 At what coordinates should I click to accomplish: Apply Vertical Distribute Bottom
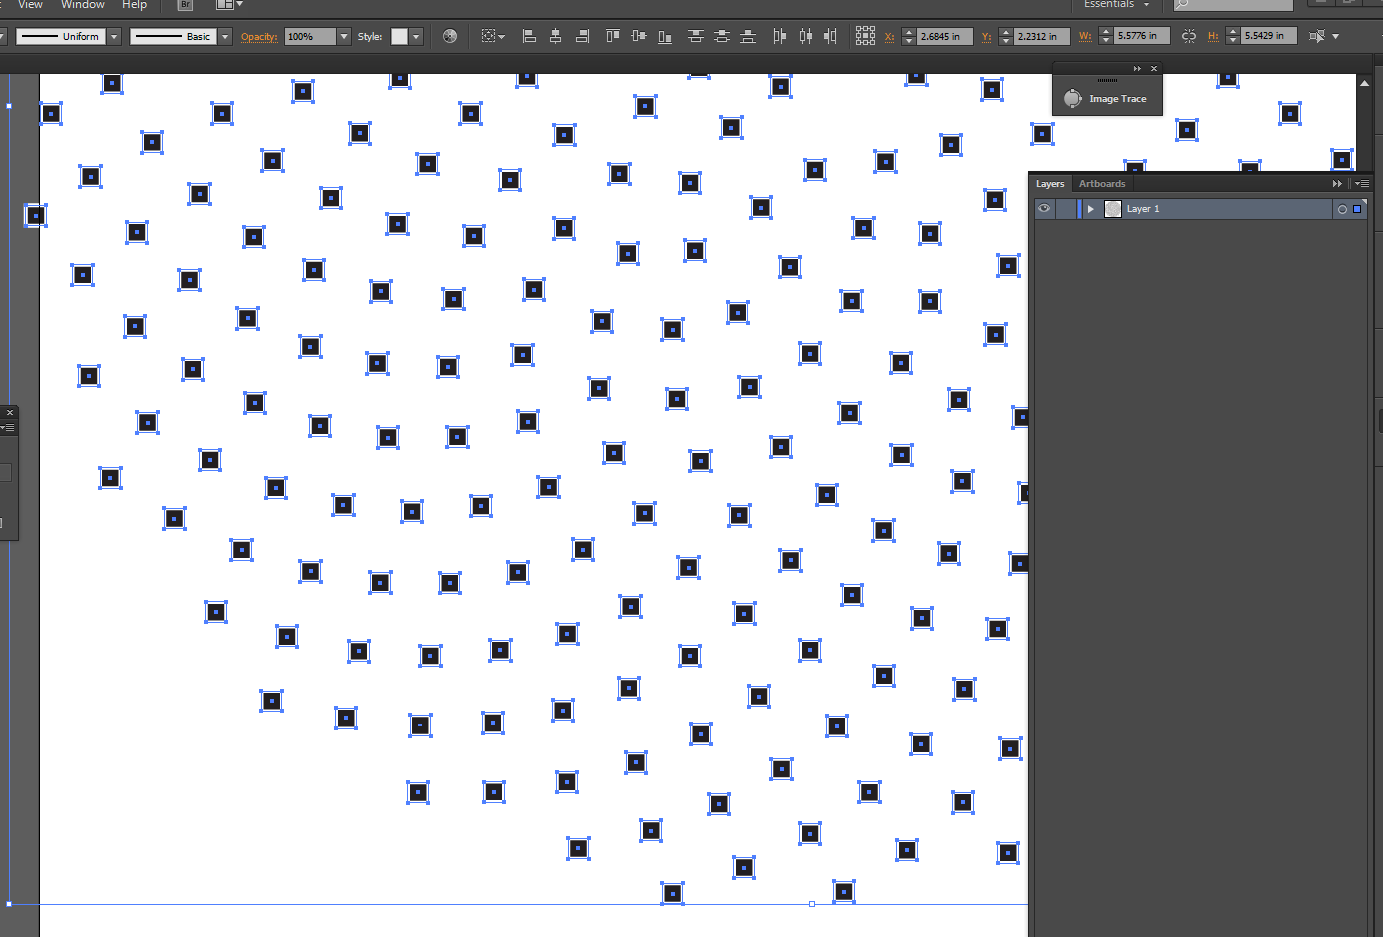(x=747, y=36)
